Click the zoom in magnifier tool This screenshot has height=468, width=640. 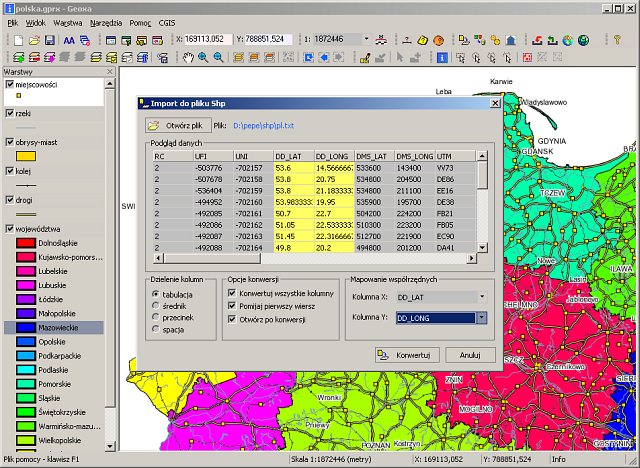[203, 58]
